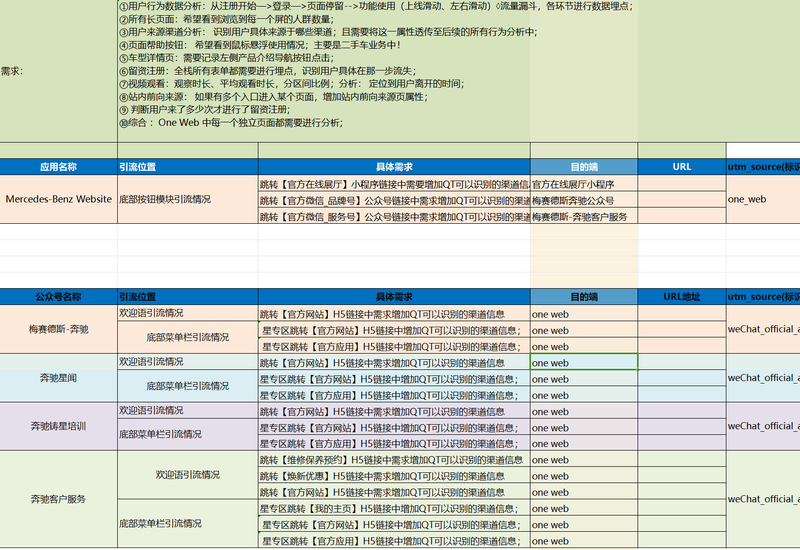800x550 pixels.
Task: Click the 星专区跳转【我的主页】 requirement cell
Action: [394, 509]
